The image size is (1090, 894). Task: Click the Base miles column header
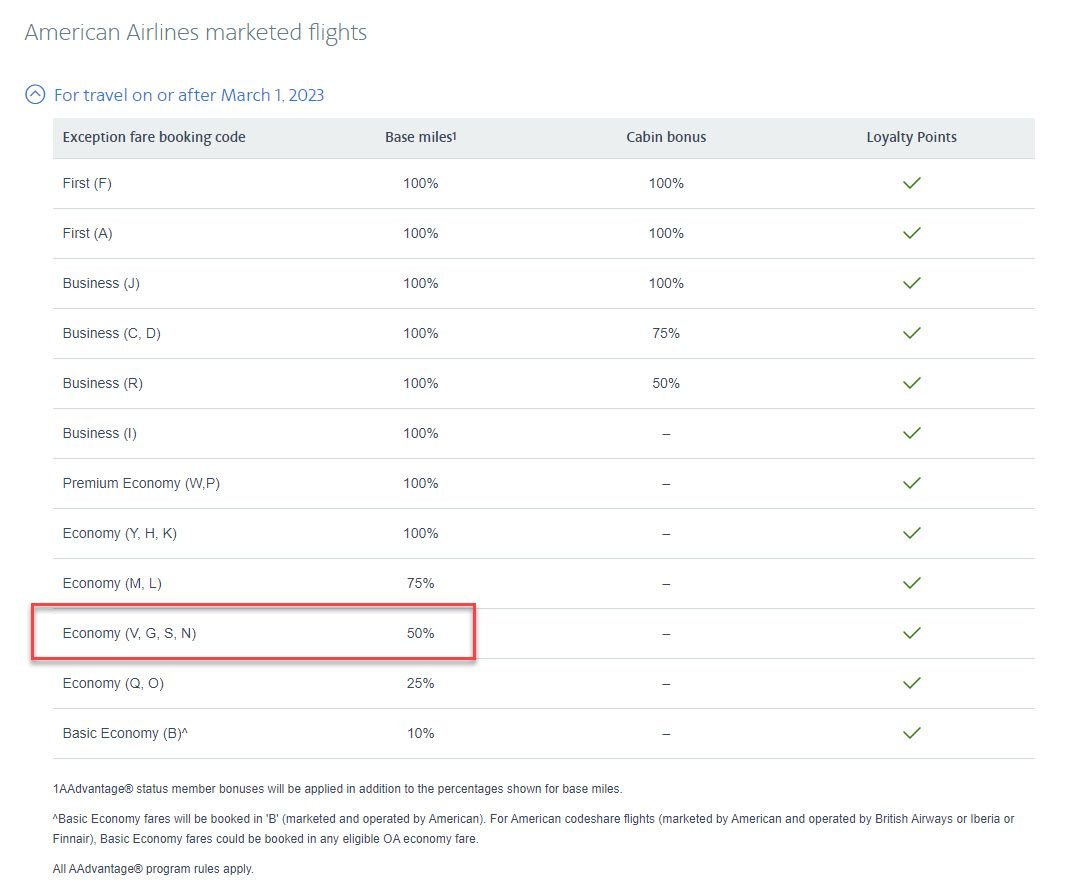pos(420,137)
